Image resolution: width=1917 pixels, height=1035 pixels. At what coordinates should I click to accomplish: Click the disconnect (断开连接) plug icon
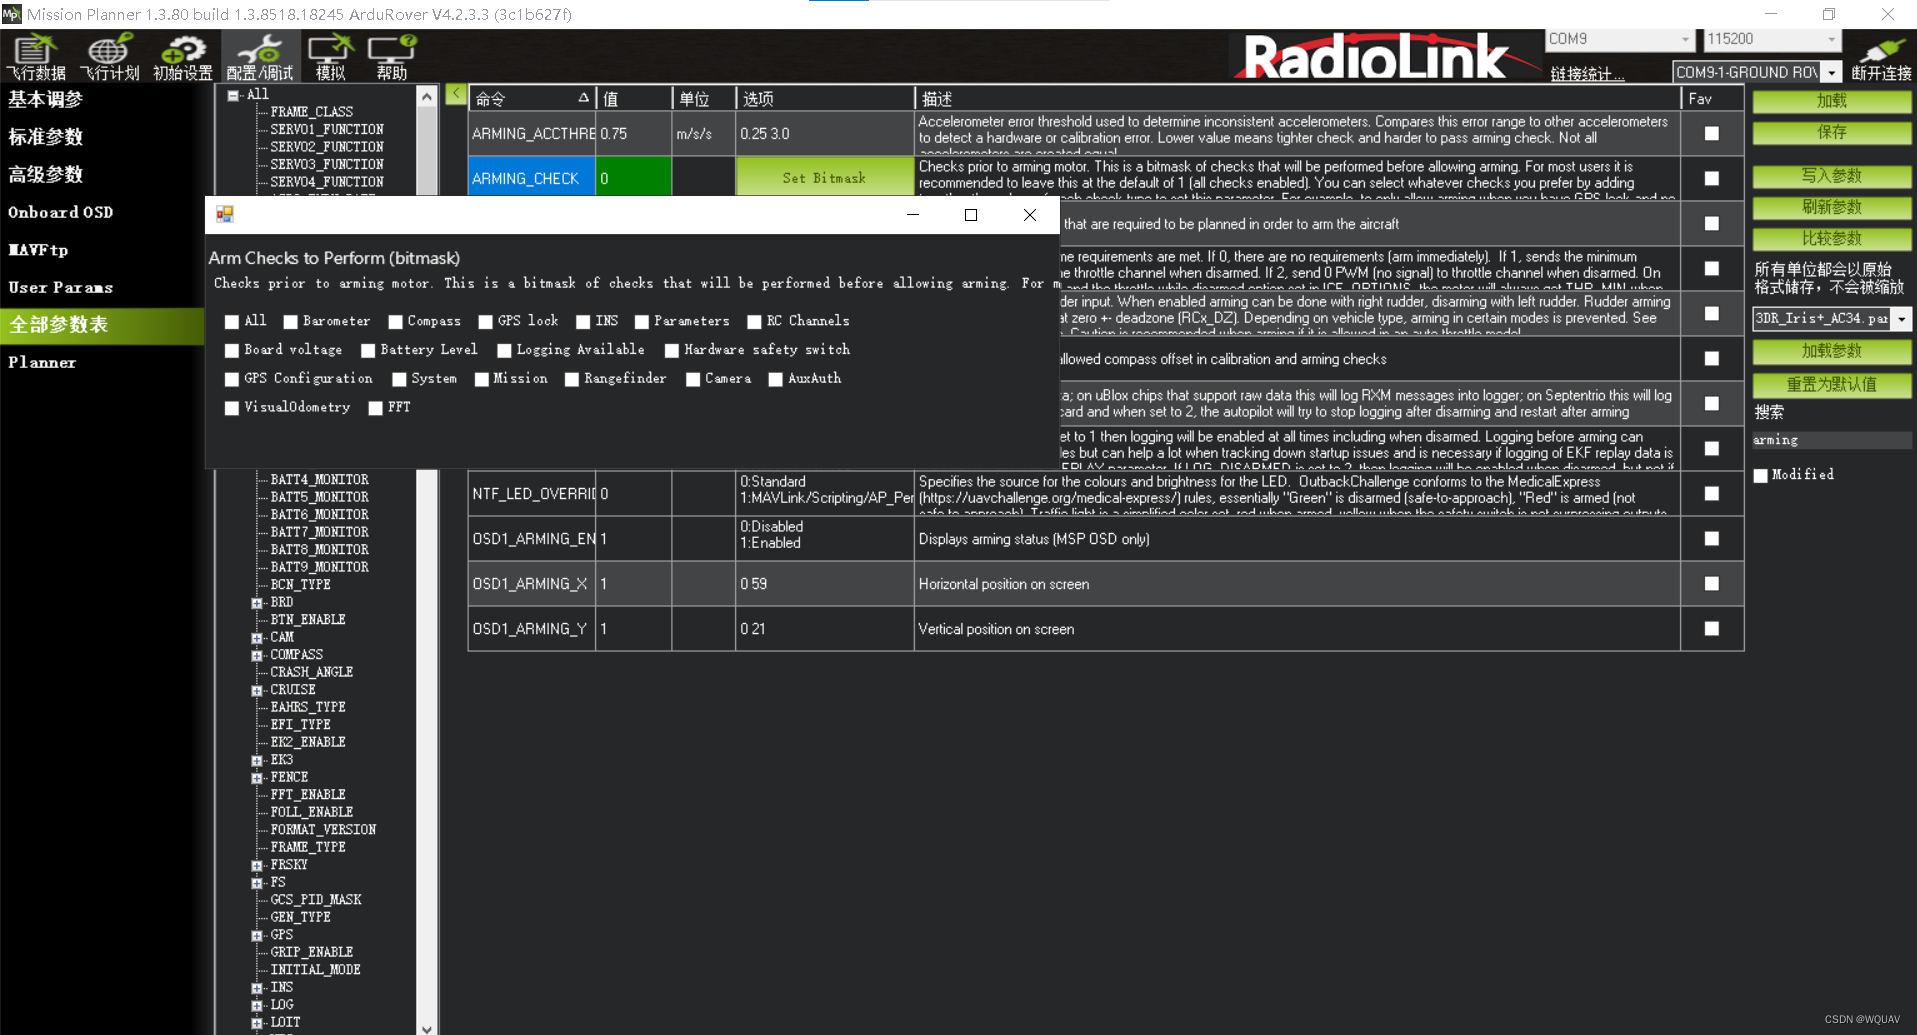point(1881,57)
